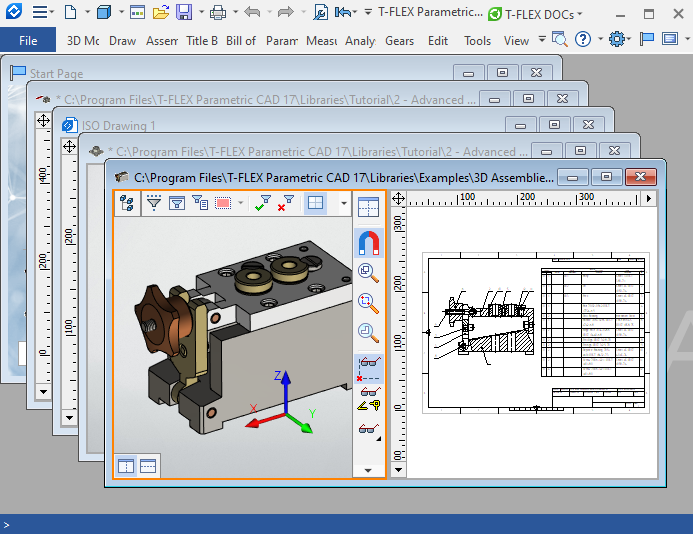Screen dimensions: 693x534
Task: Open the search commands magnifier icon
Action: pyautogui.click(x=560, y=40)
